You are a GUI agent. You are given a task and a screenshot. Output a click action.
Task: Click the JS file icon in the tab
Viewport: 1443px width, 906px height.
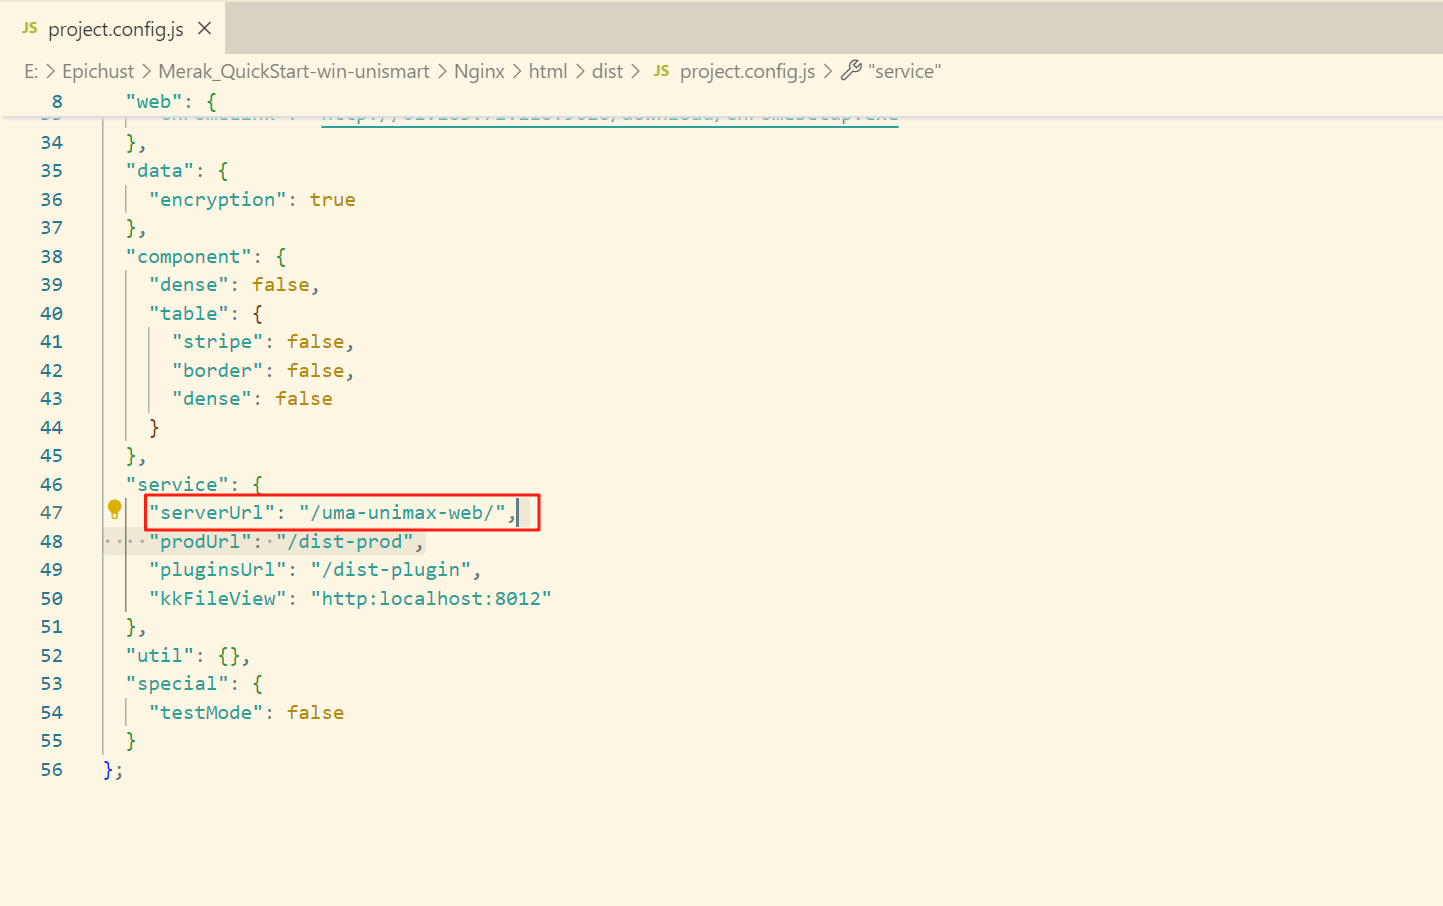pyautogui.click(x=30, y=29)
